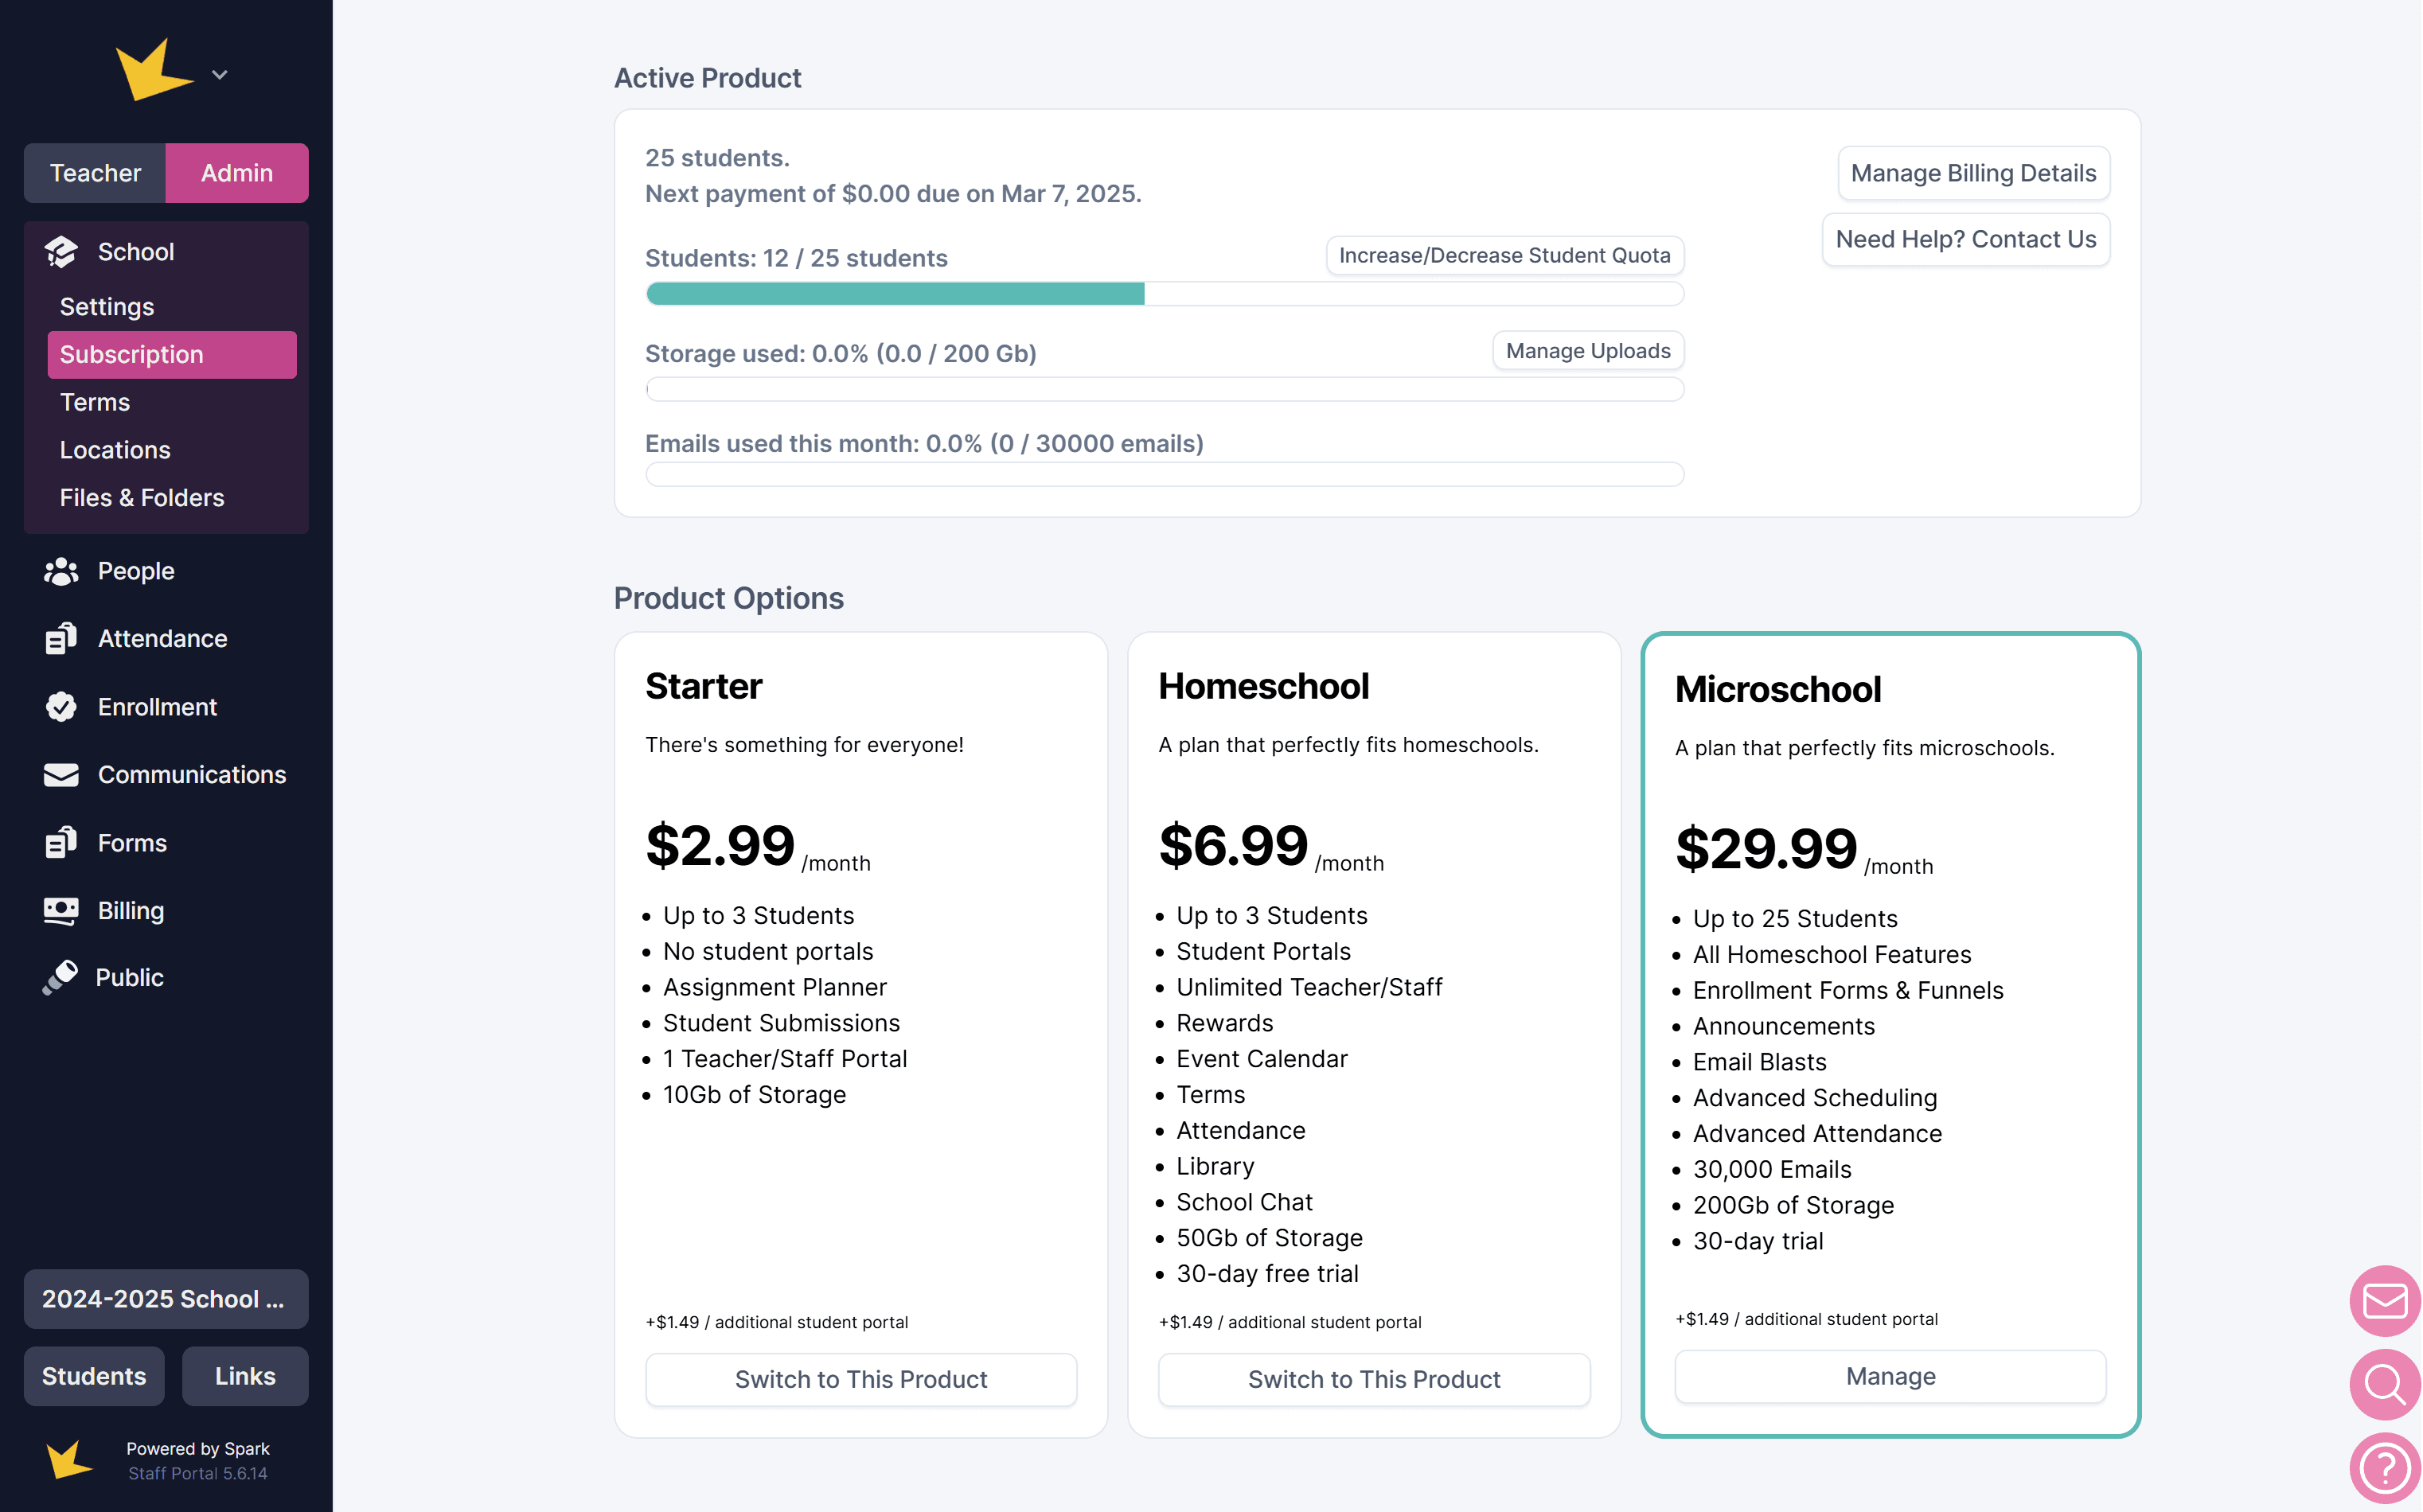The height and width of the screenshot is (1512, 2423).
Task: Open the 2024-2025 School year selector
Action: pyautogui.click(x=166, y=1299)
